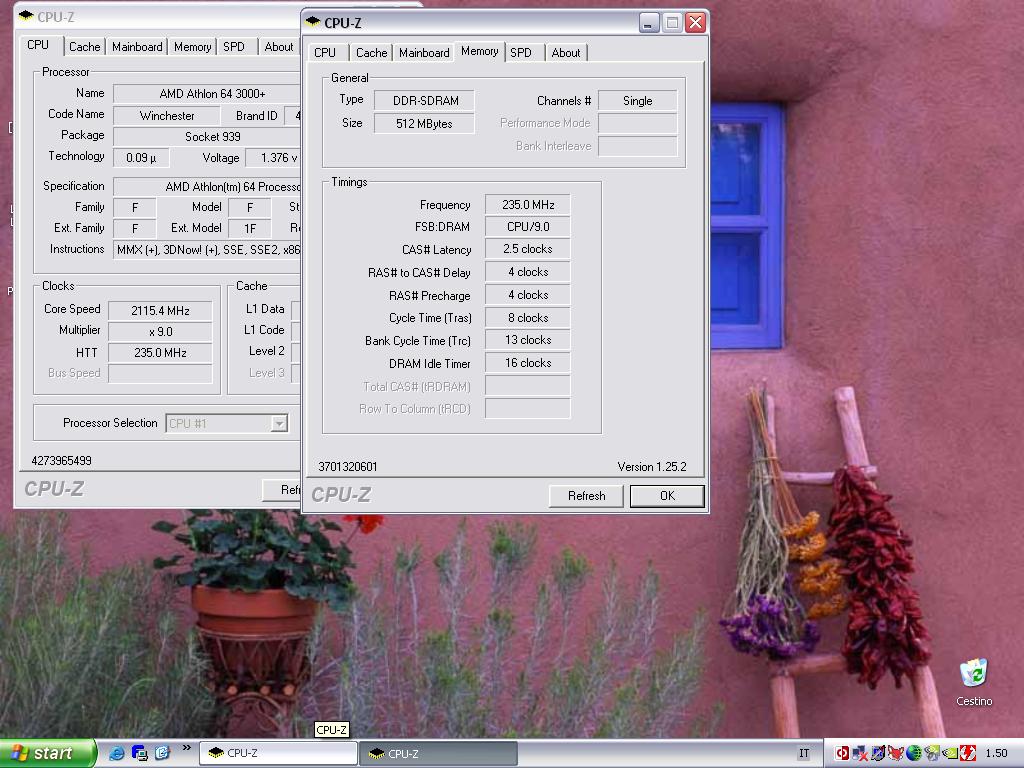The width and height of the screenshot is (1024, 768).
Task: Click the Ext. Model field showing 1F
Action: (x=250, y=229)
